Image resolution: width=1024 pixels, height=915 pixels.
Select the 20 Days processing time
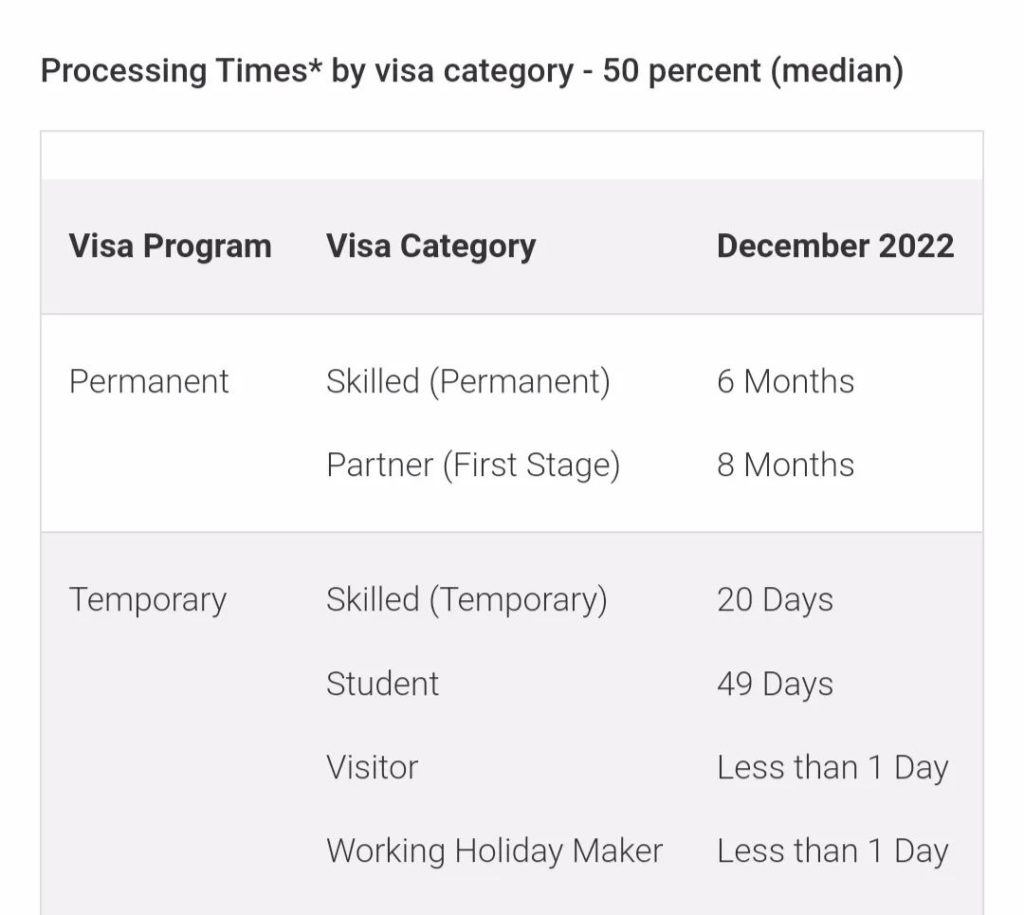(x=774, y=600)
